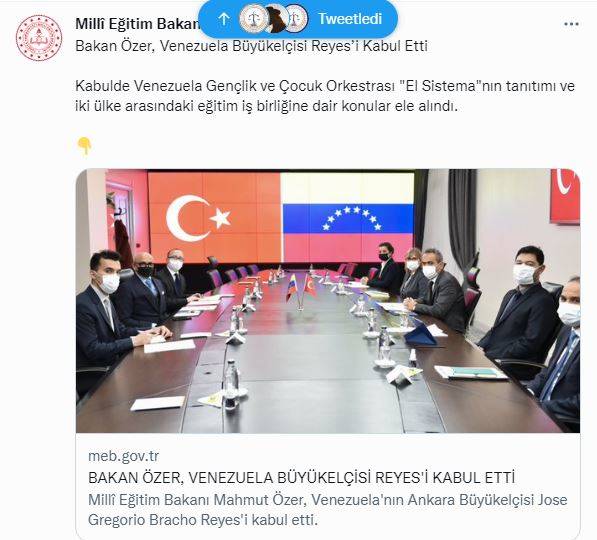The height and width of the screenshot is (540, 597).
Task: Open the Millî Eğitim Bakanlığı red emblem profile picture
Action: [x=38, y=38]
